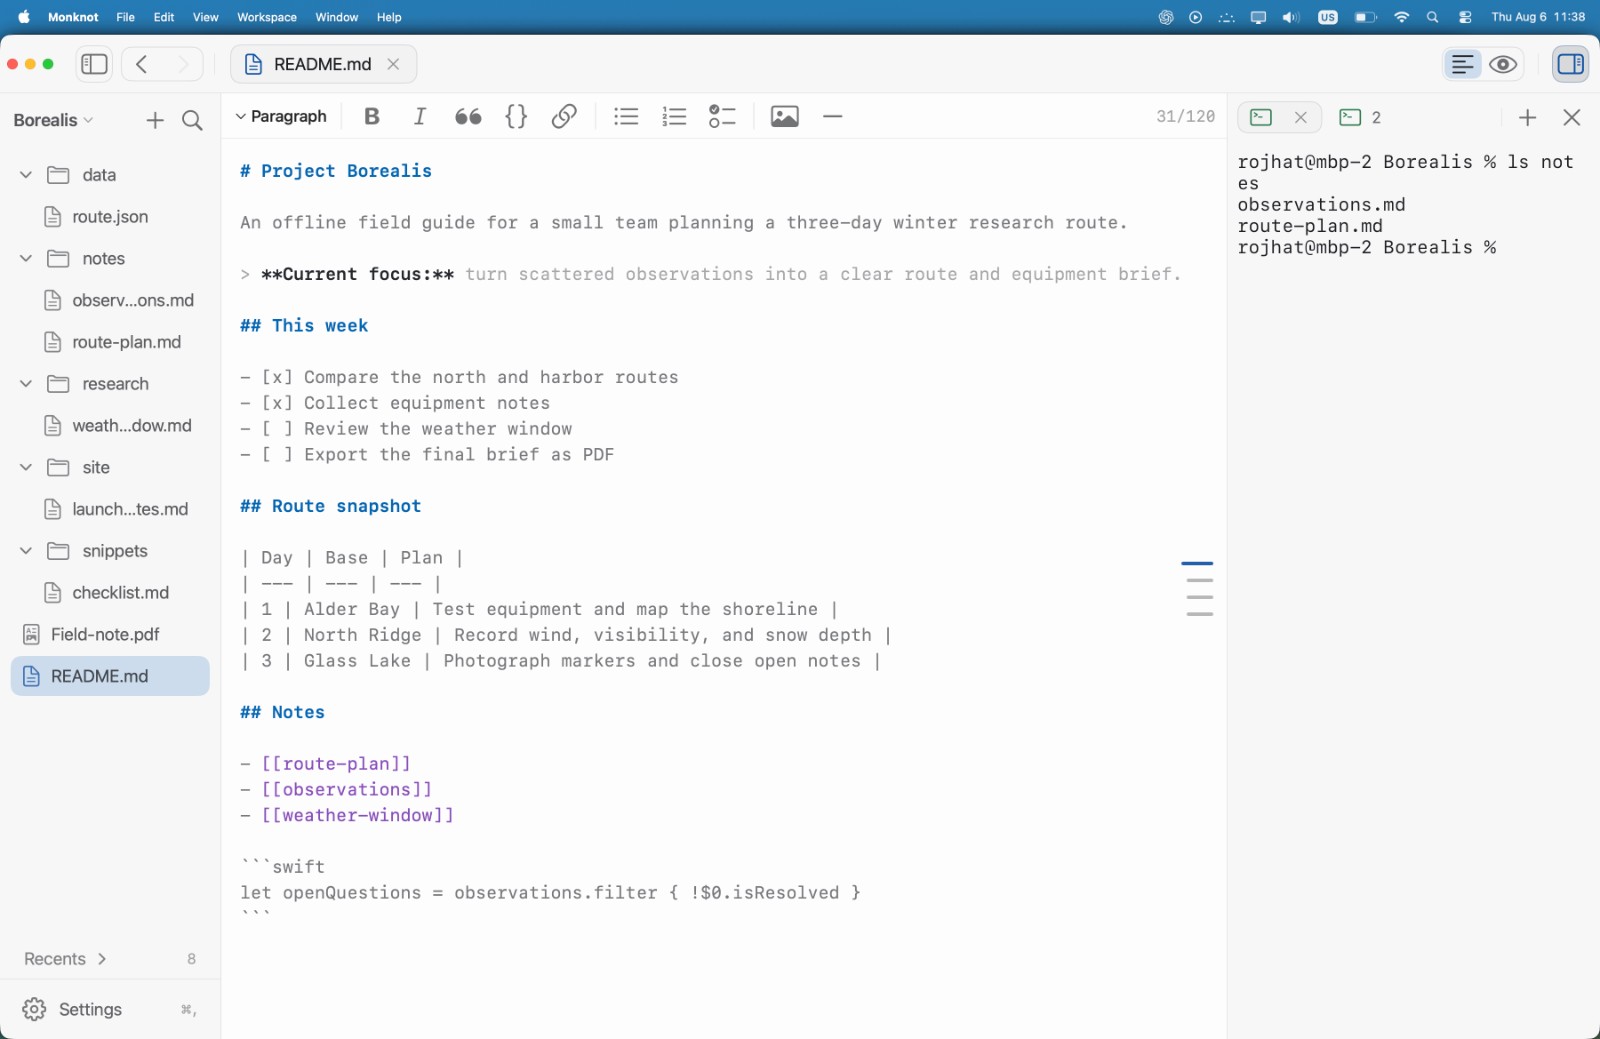
Task: Go back in navigation history
Action: (x=142, y=64)
